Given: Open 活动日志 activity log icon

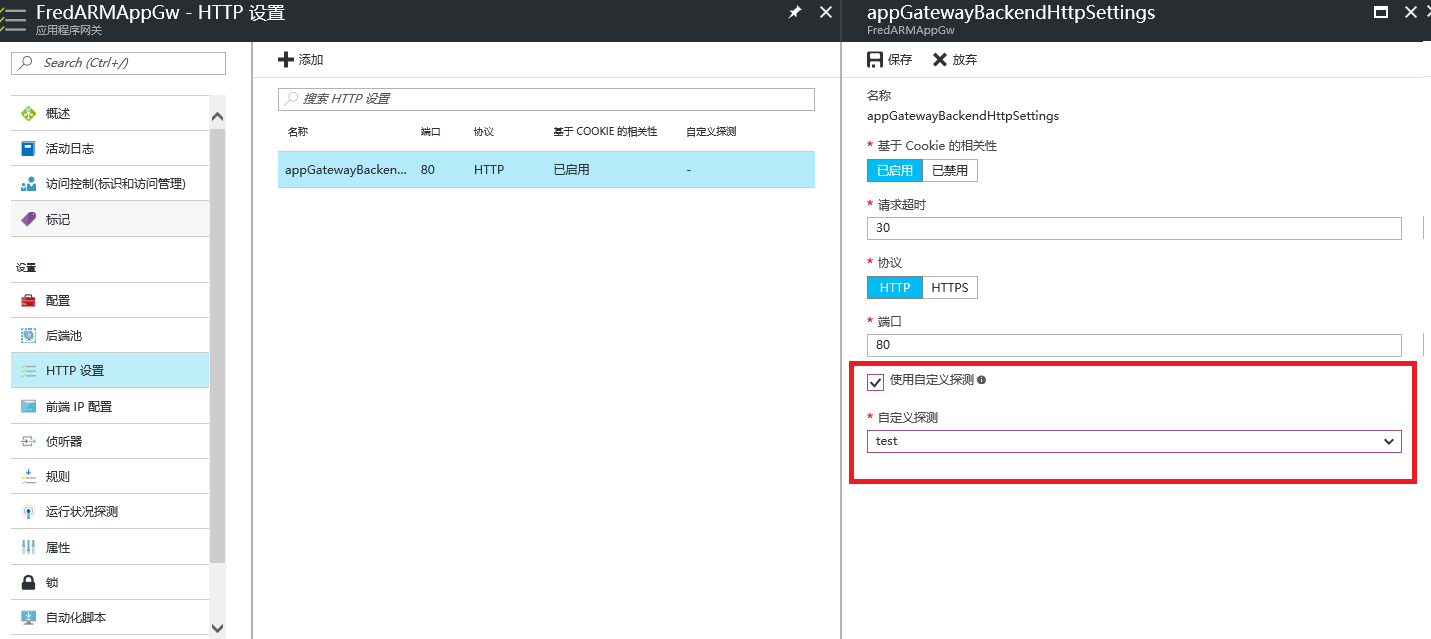Looking at the screenshot, I should click(x=28, y=149).
